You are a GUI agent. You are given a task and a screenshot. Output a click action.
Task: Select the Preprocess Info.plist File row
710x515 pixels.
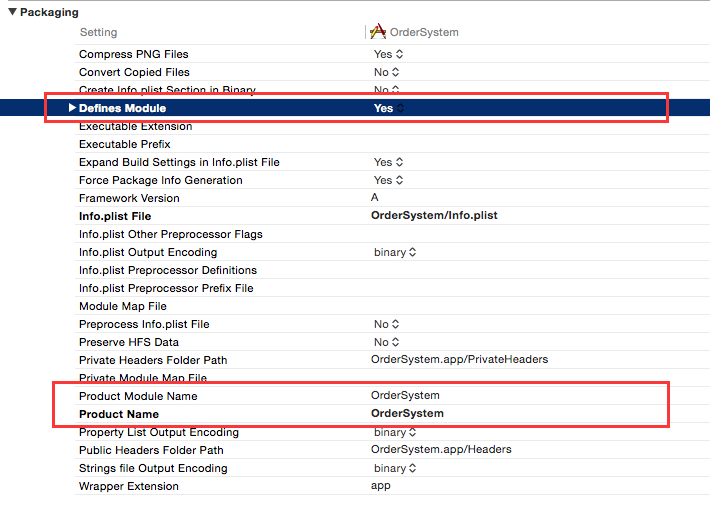click(x=392, y=324)
